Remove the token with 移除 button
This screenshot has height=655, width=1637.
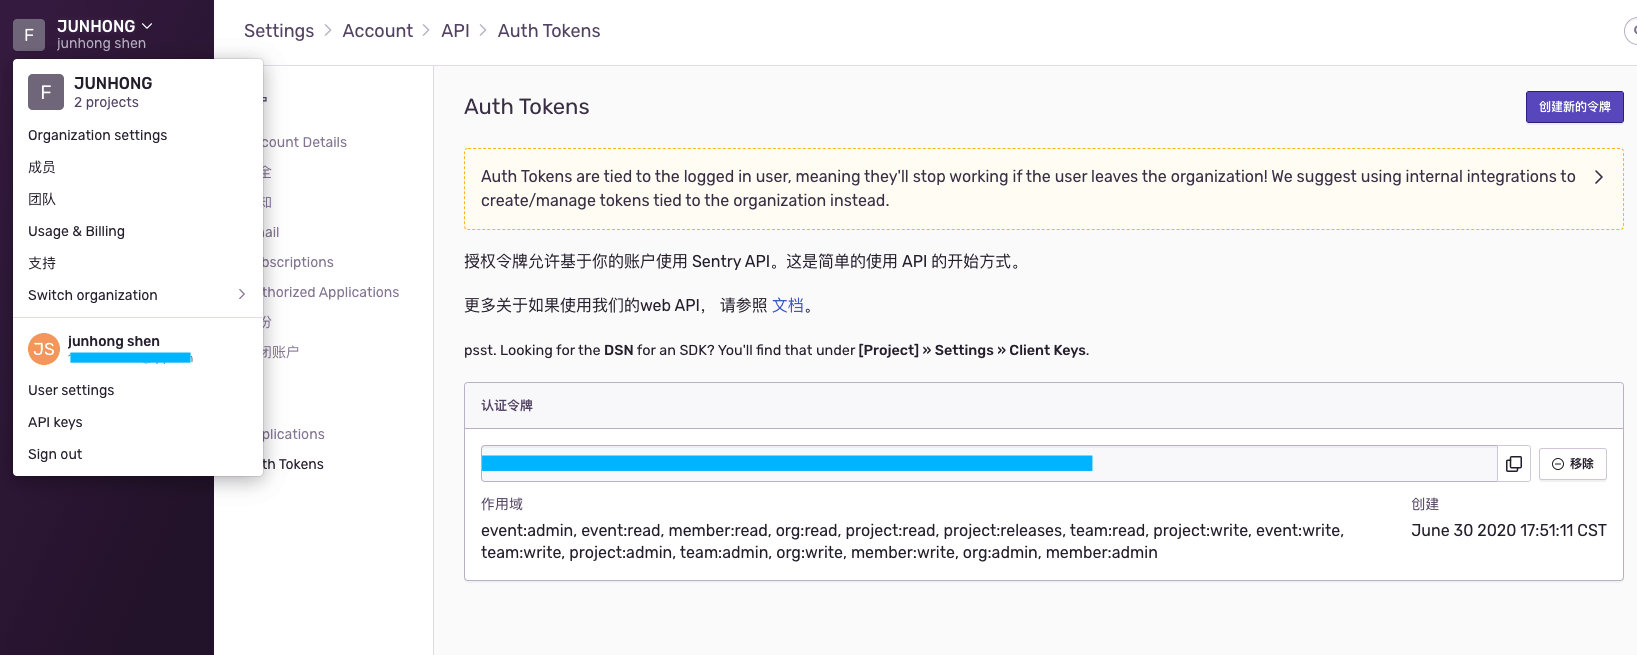(1572, 464)
